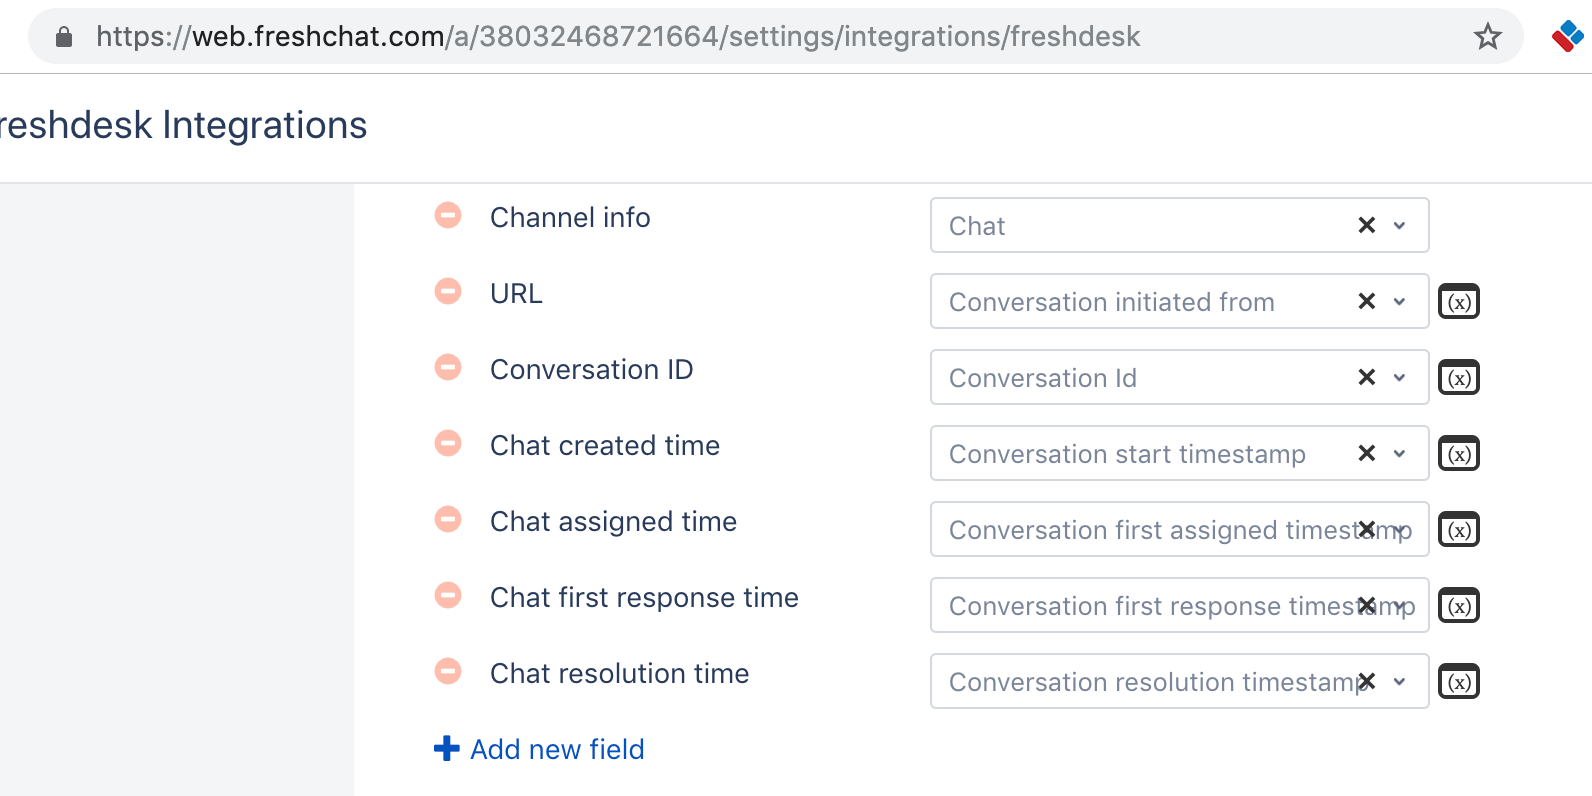
Task: Clear Conversation initiated from selection
Action: (1367, 301)
